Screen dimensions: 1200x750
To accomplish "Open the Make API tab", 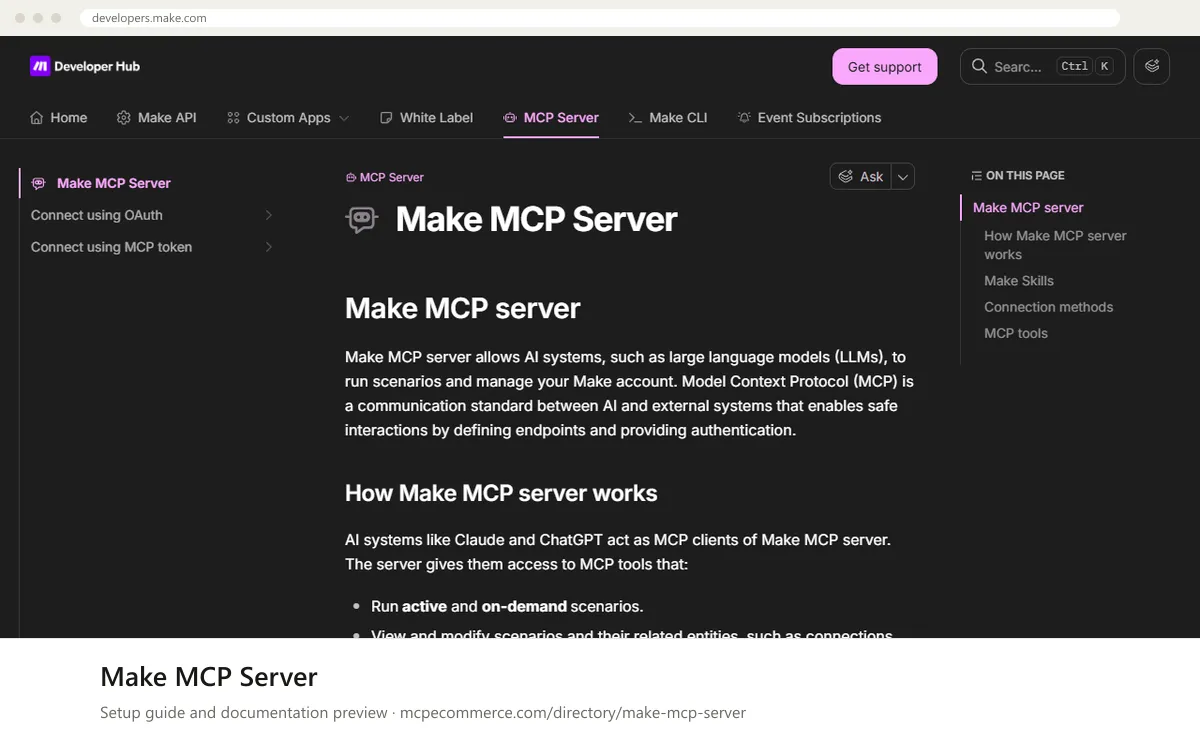I will tap(156, 117).
